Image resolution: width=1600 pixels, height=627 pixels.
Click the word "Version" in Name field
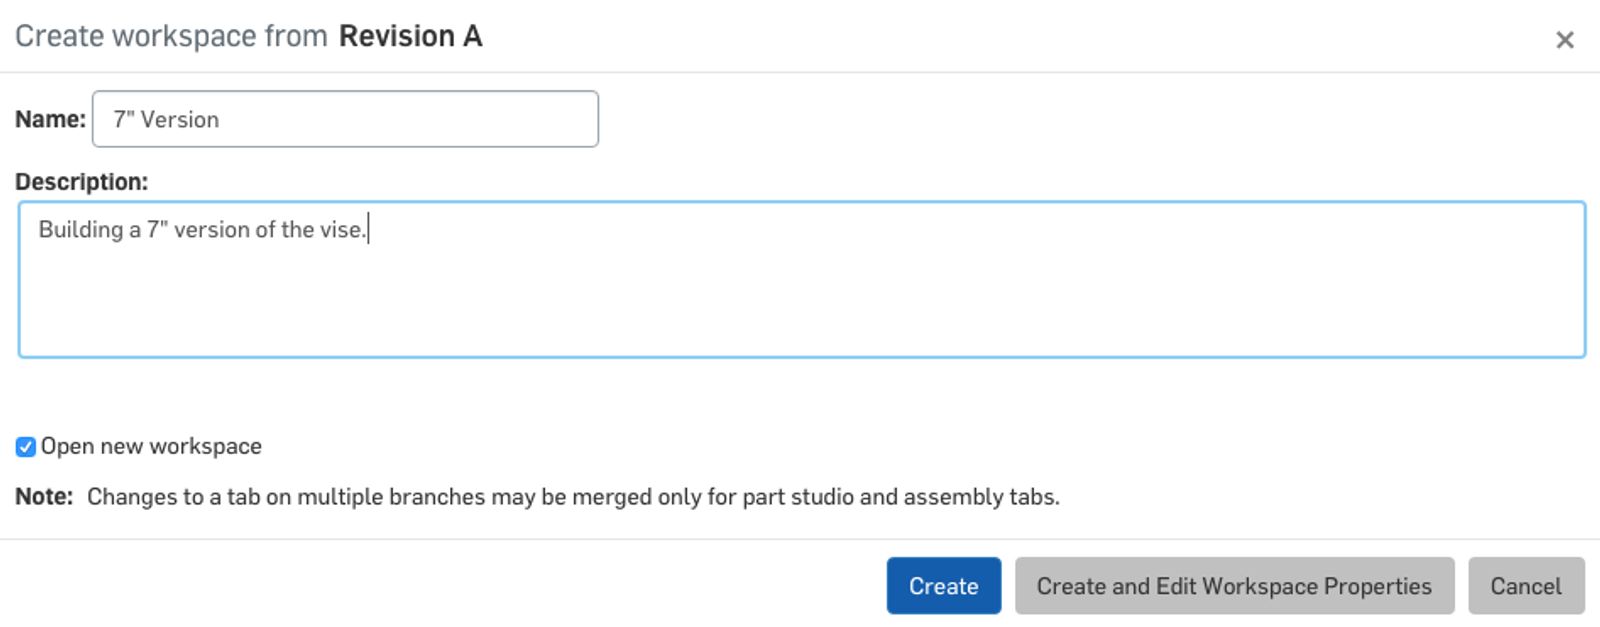[180, 120]
